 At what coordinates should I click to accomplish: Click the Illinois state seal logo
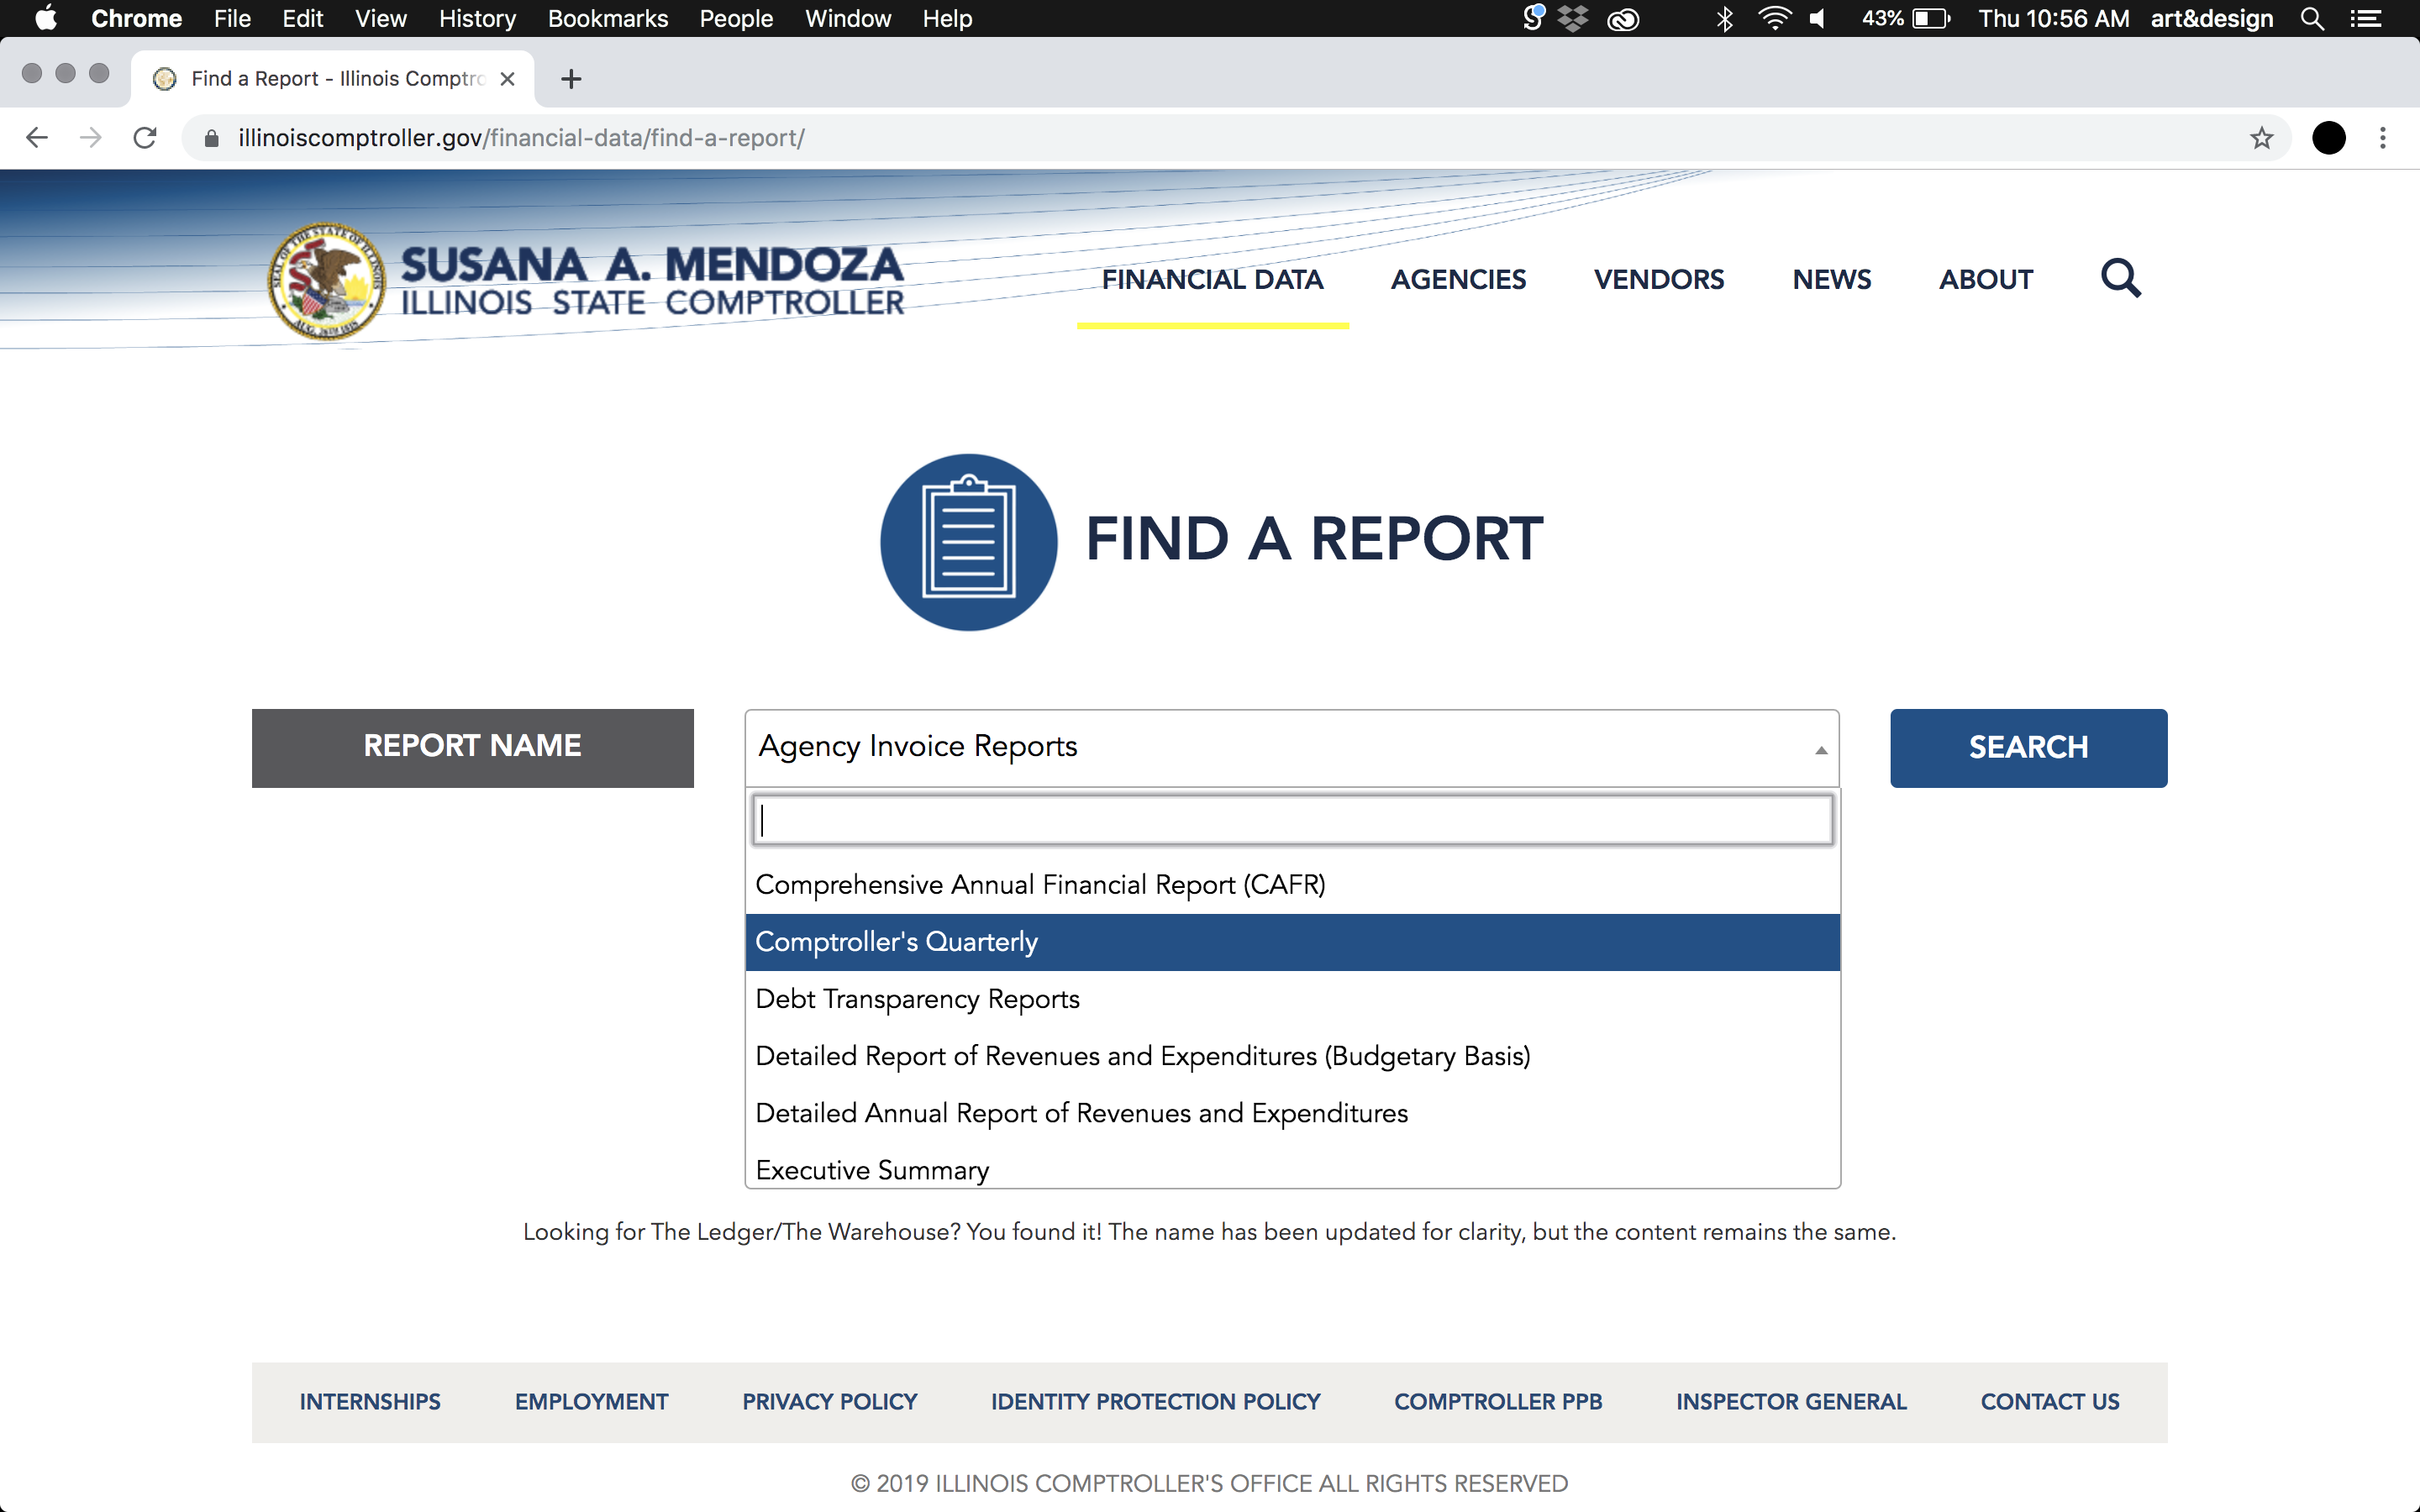click(326, 281)
